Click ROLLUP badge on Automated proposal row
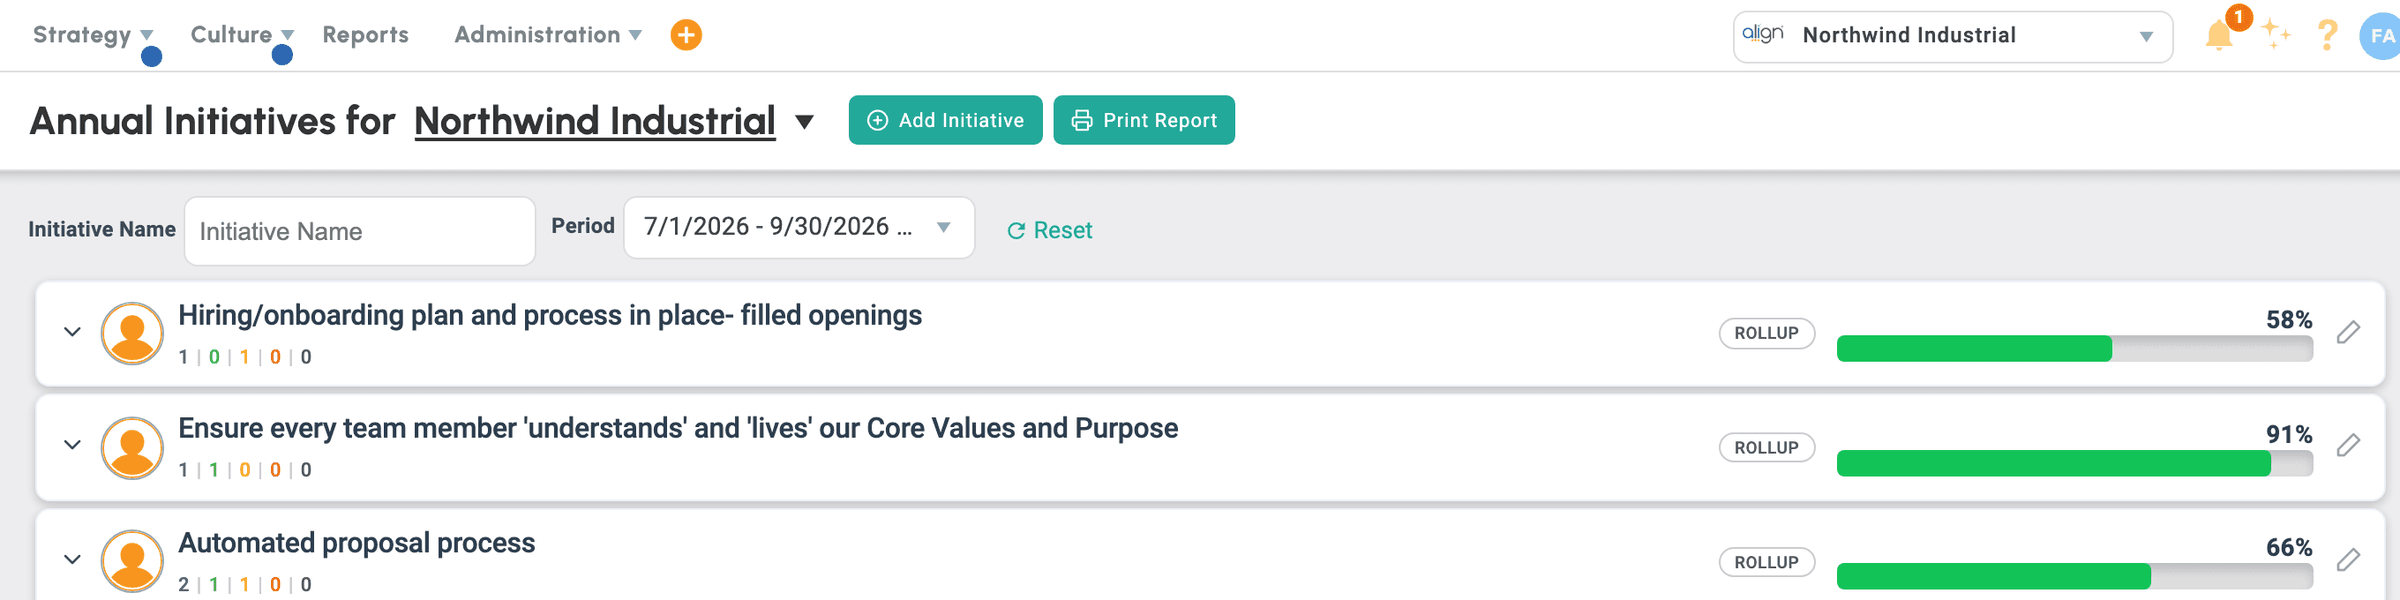Viewport: 2400px width, 600px height. pos(1767,562)
